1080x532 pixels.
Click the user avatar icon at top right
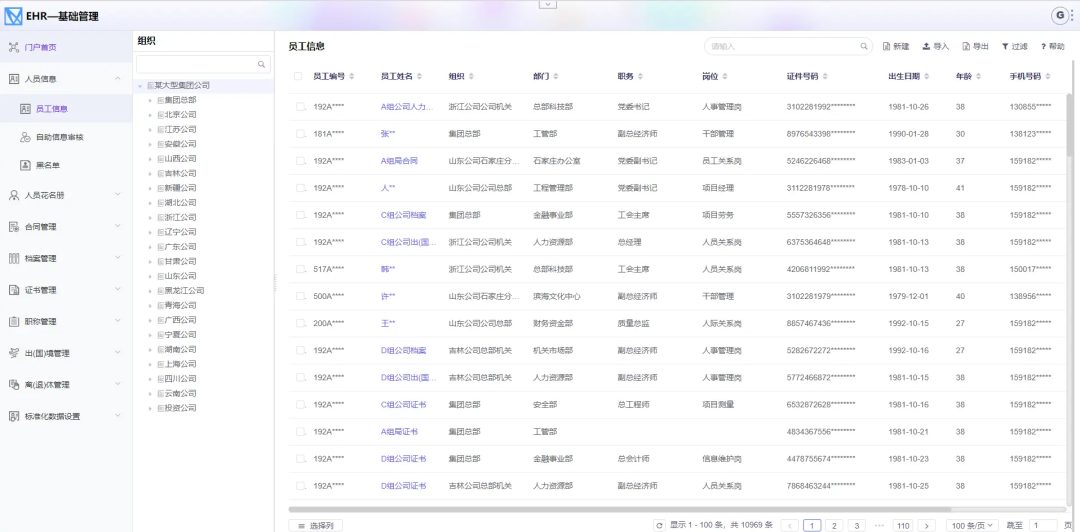coord(1060,15)
